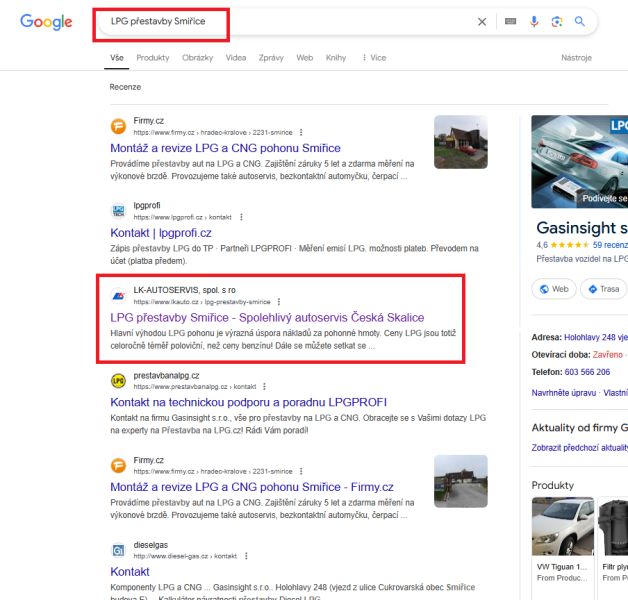Click the dieselgas favicon
Screen dimensions: 628x600
pyautogui.click(x=118, y=550)
